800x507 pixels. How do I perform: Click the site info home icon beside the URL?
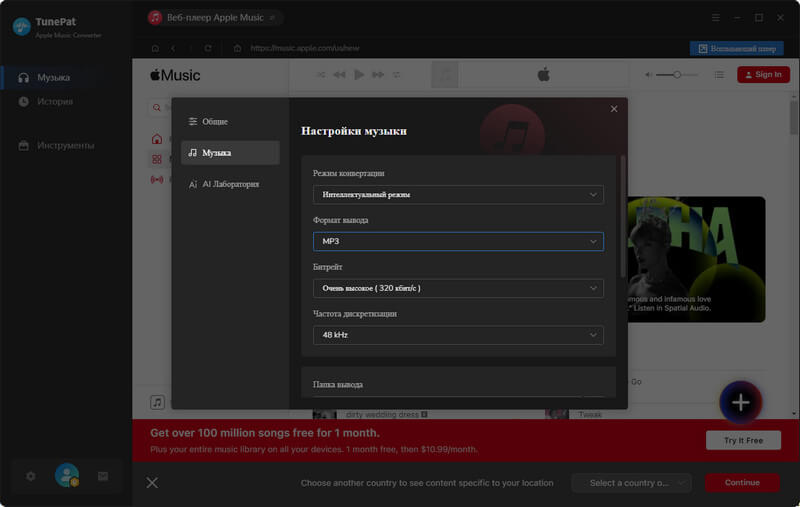tap(237, 48)
